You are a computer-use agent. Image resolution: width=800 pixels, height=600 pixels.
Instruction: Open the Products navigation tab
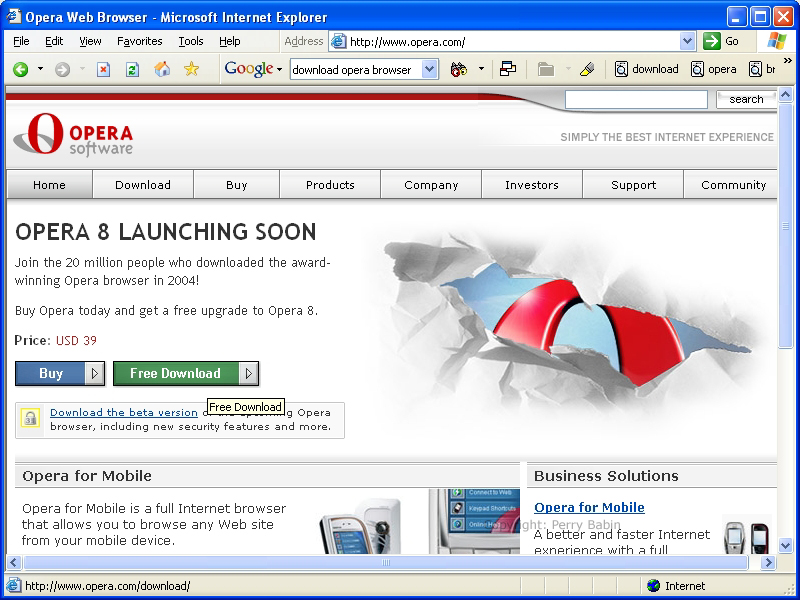pos(330,185)
